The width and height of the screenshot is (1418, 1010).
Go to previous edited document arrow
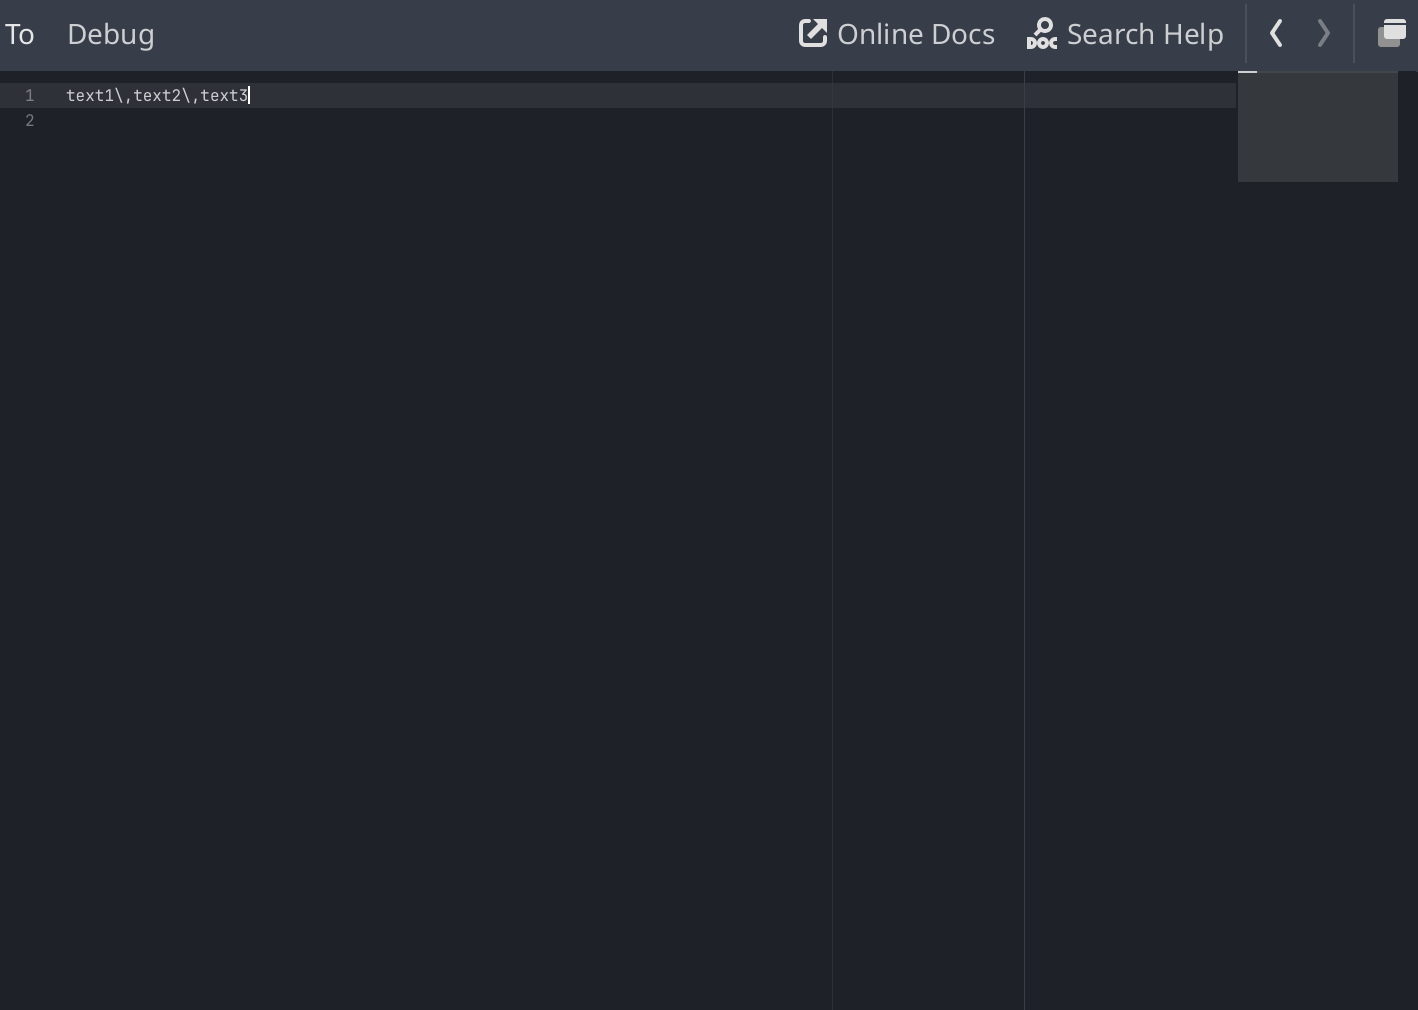[1276, 34]
